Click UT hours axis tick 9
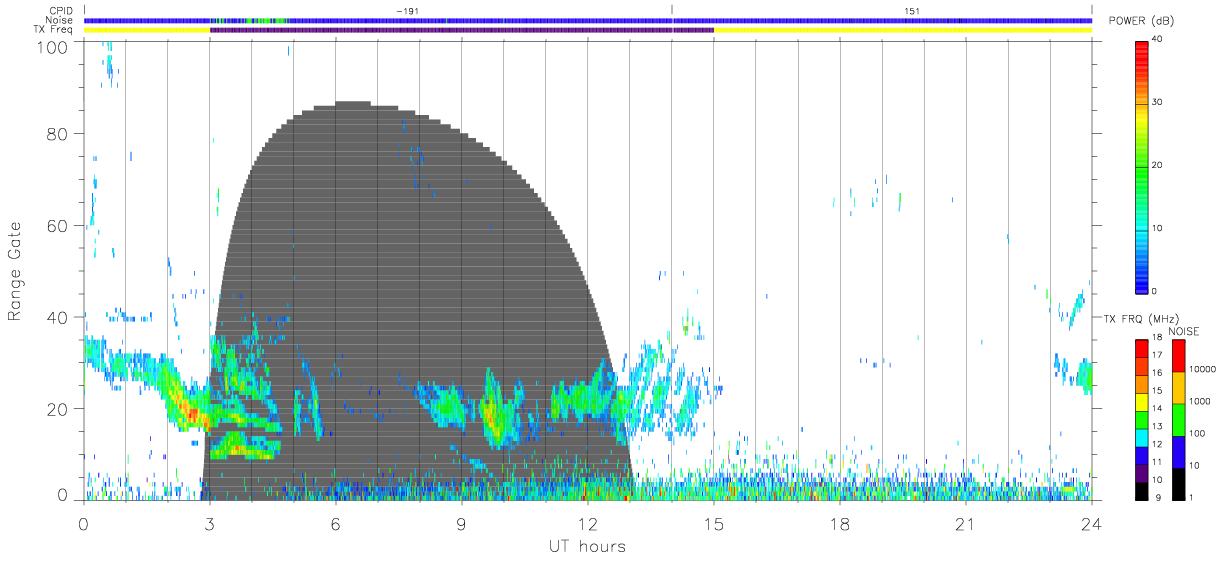The image size is (1228, 567). (x=462, y=523)
